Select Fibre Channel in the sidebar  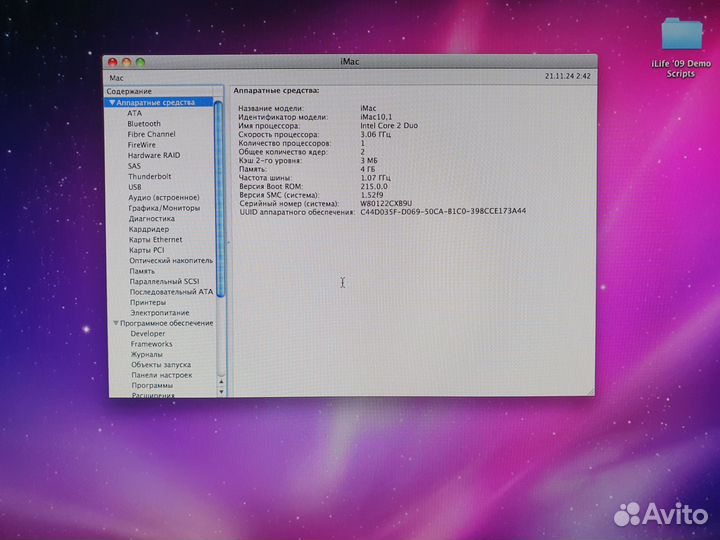pyautogui.click(x=151, y=134)
